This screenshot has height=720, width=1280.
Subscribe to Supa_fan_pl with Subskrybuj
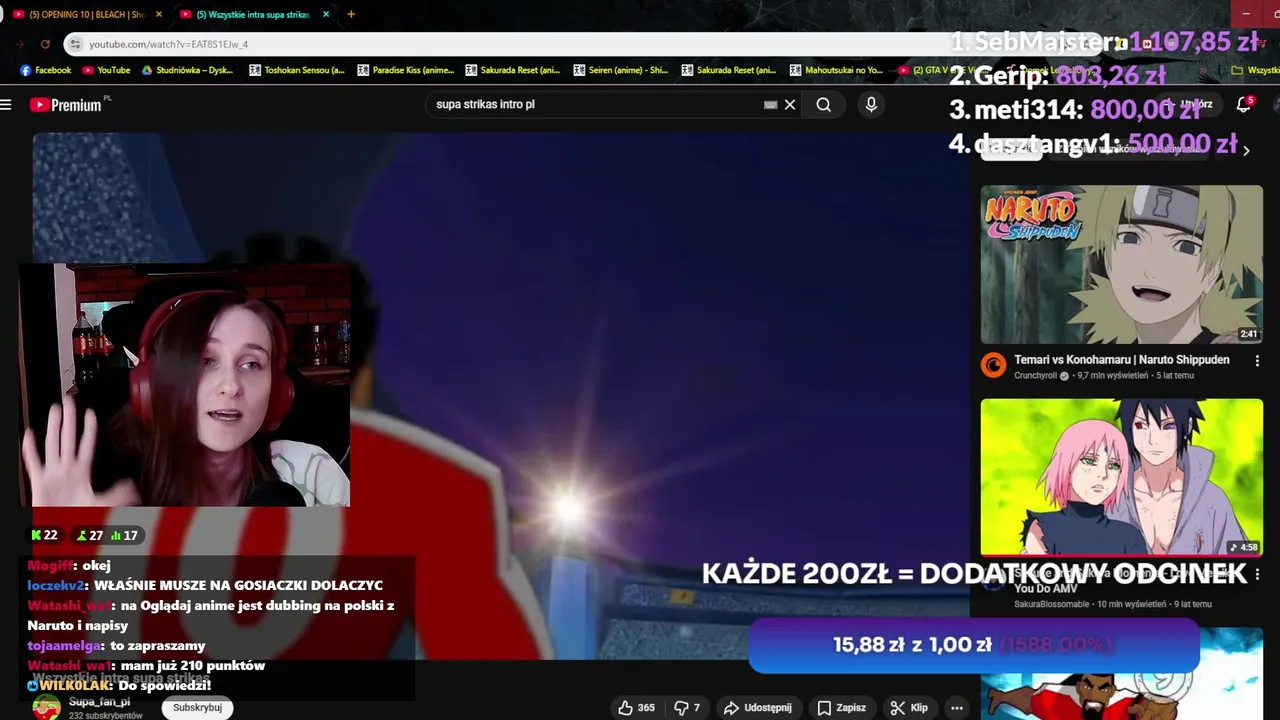(x=197, y=707)
